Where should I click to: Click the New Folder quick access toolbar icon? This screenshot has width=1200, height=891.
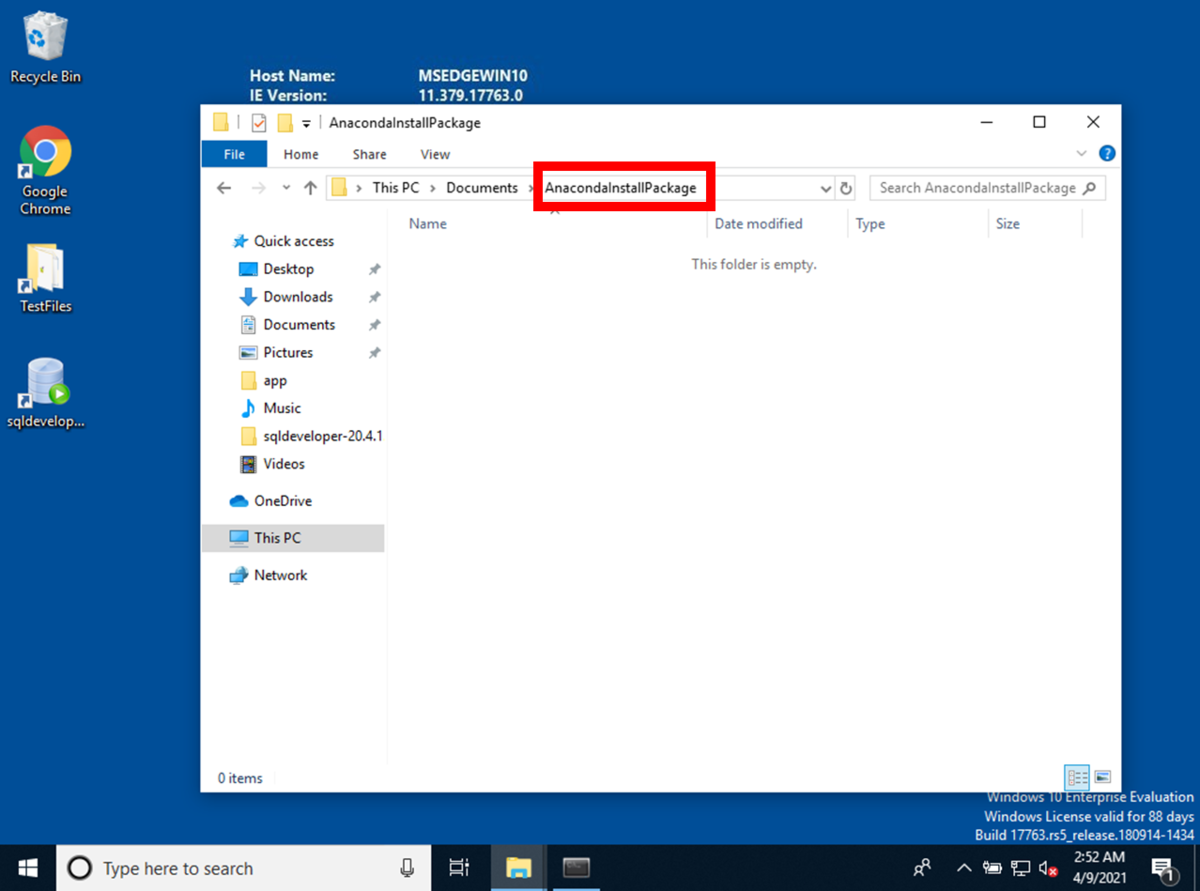285,123
